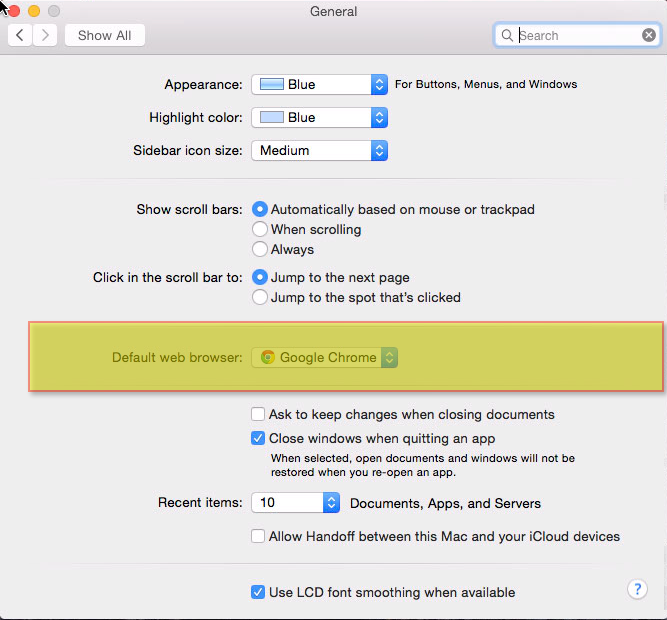Click the back navigation arrow

coord(20,35)
